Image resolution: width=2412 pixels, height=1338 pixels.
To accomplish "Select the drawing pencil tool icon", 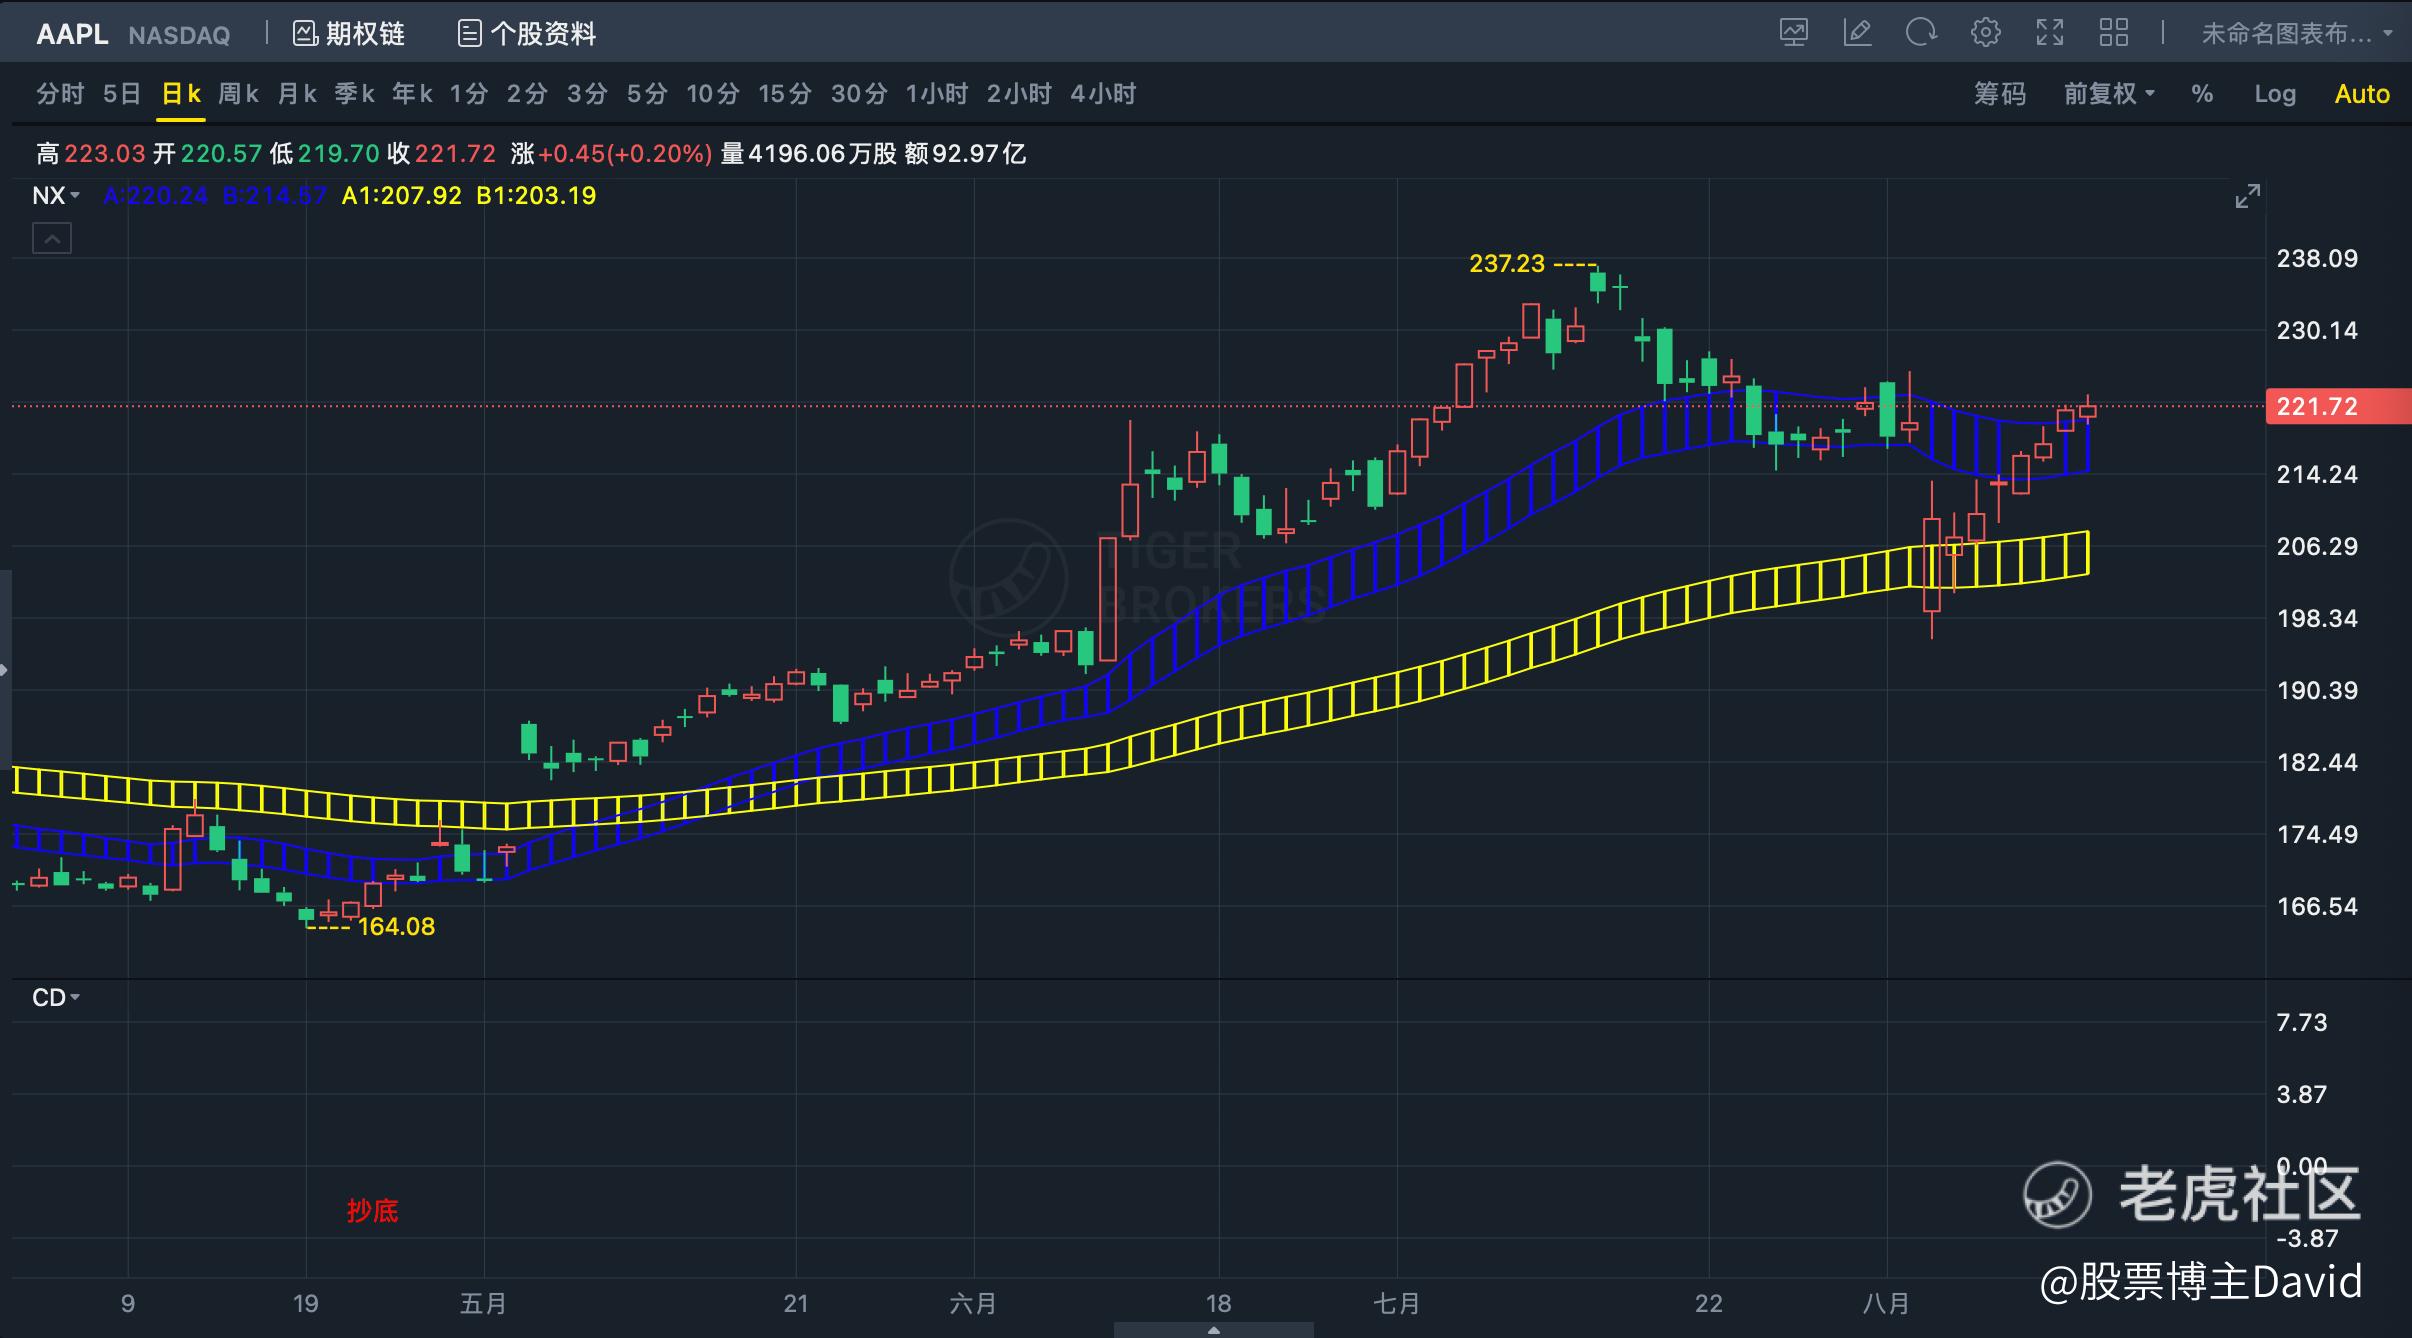I will click(1858, 33).
